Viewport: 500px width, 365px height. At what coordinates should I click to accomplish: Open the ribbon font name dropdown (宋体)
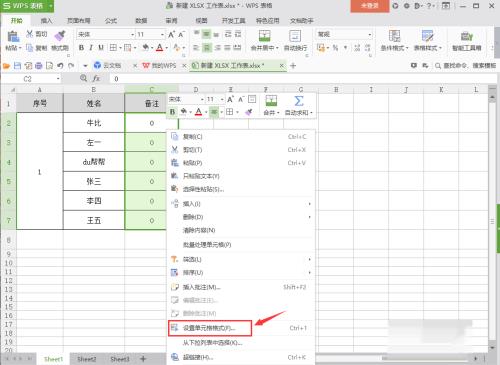132,34
